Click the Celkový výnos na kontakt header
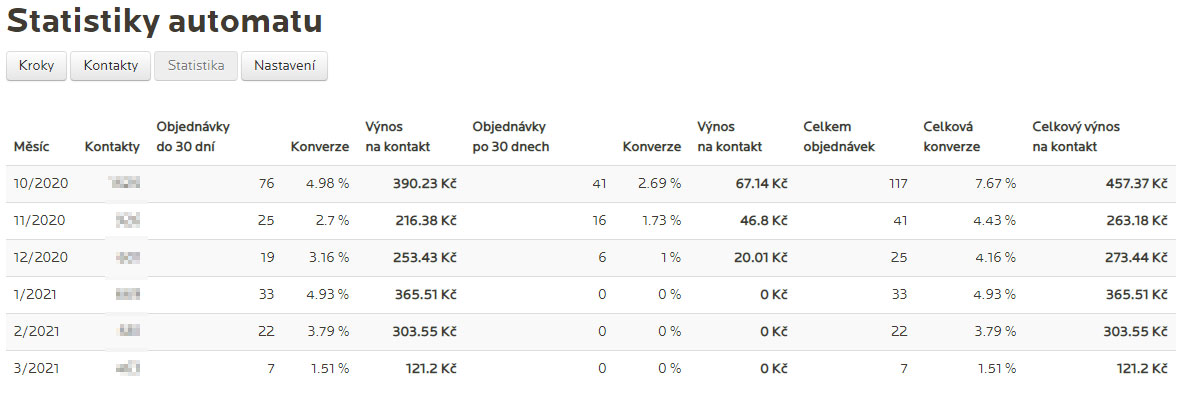Screen dimensions: 1186x396 tap(1076, 137)
